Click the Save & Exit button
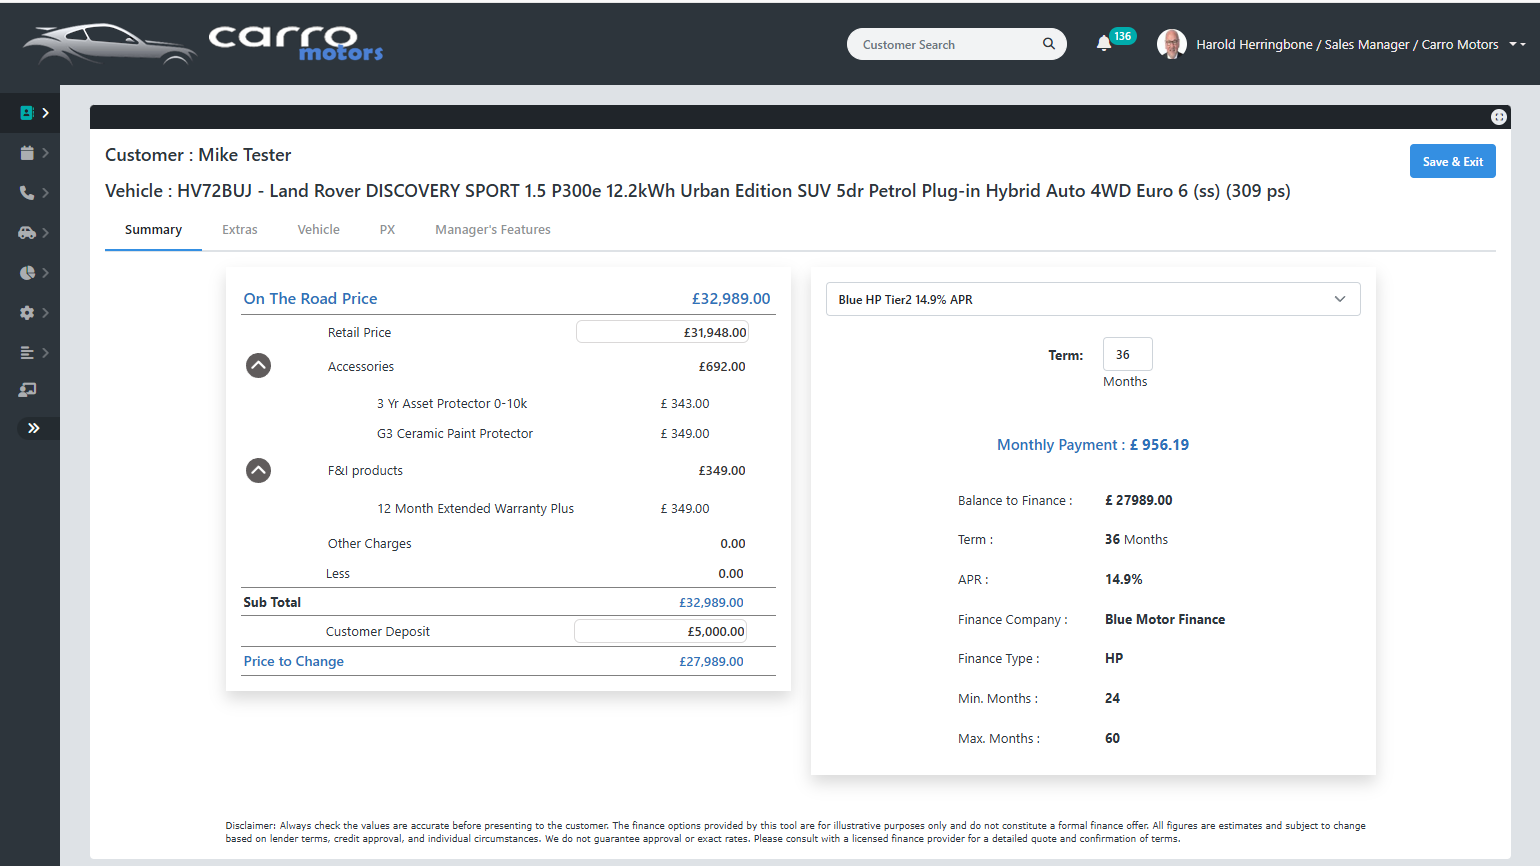This screenshot has height=866, width=1540. [1452, 162]
